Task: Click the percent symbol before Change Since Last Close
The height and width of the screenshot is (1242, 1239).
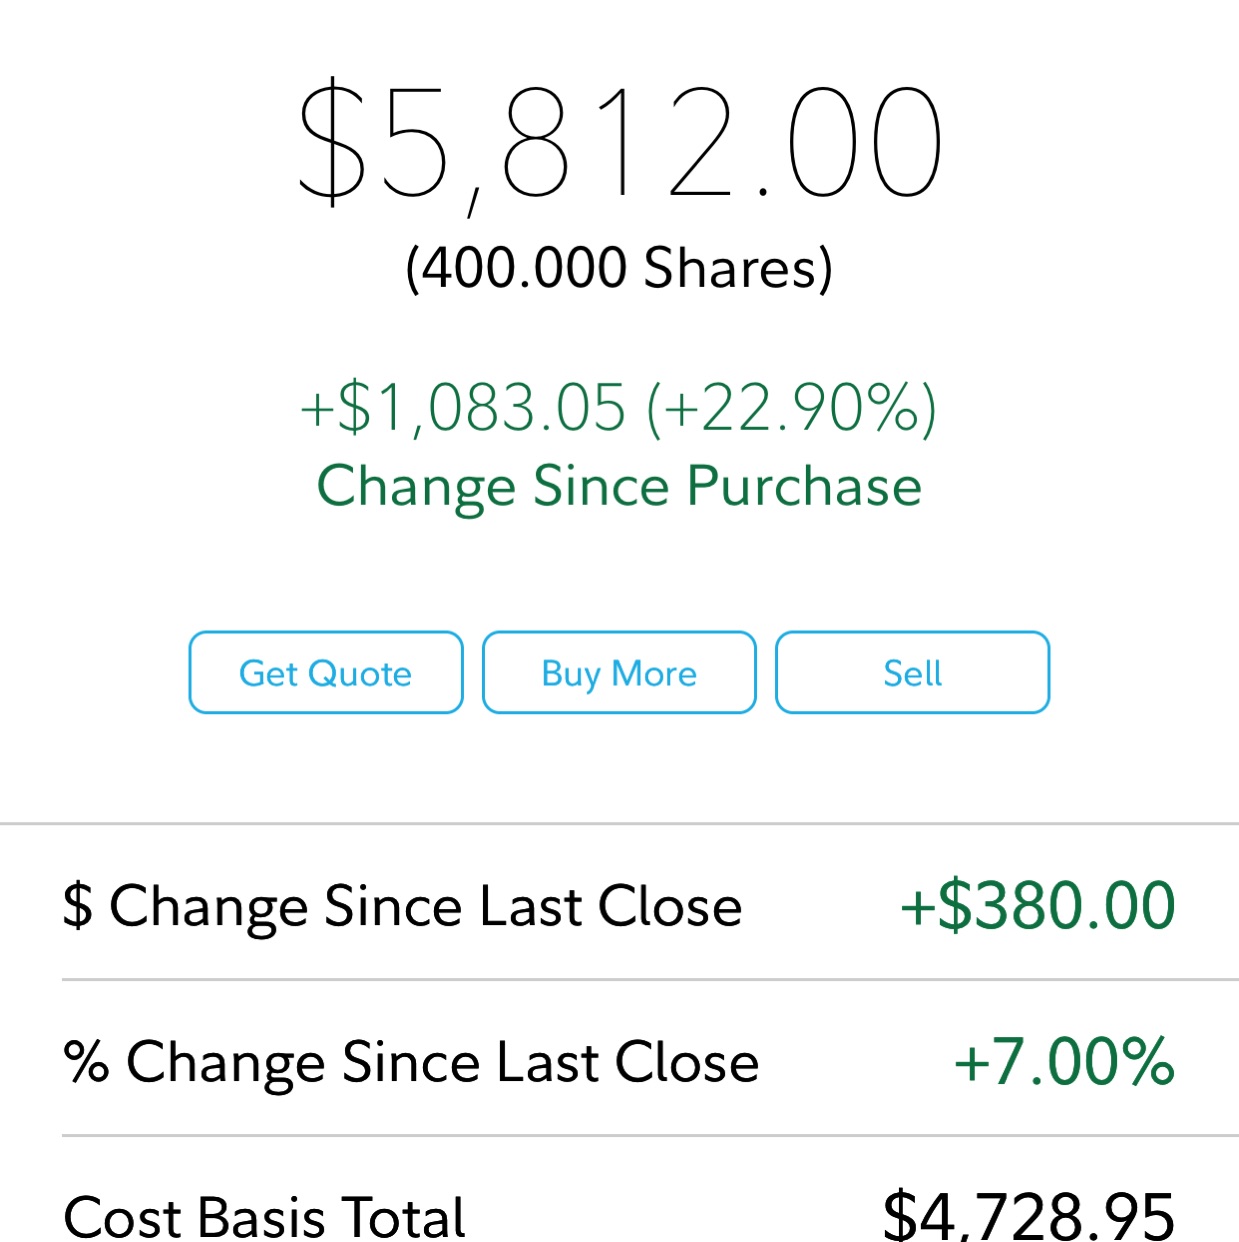Action: (x=86, y=1062)
